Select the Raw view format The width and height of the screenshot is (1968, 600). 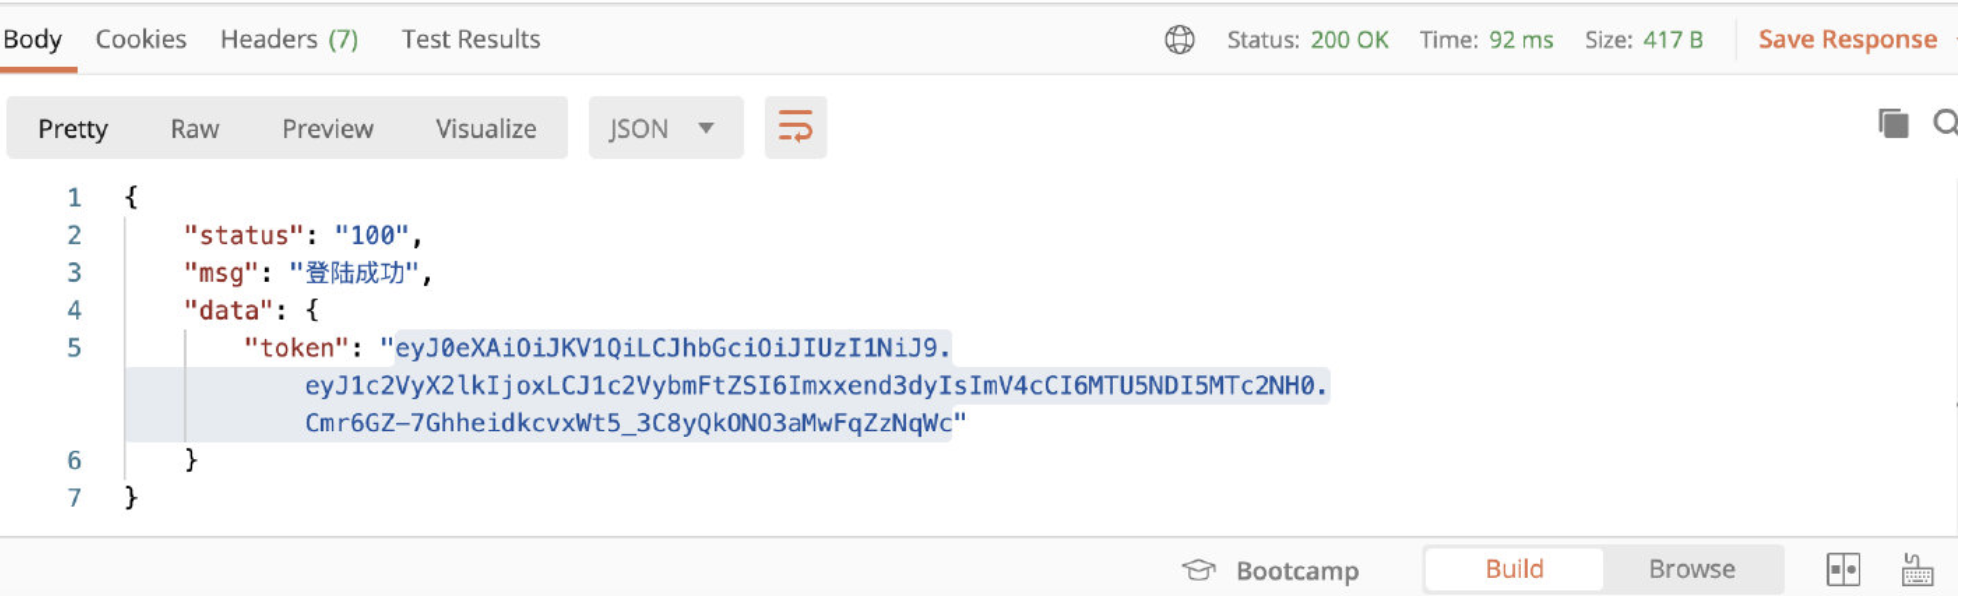tap(194, 129)
